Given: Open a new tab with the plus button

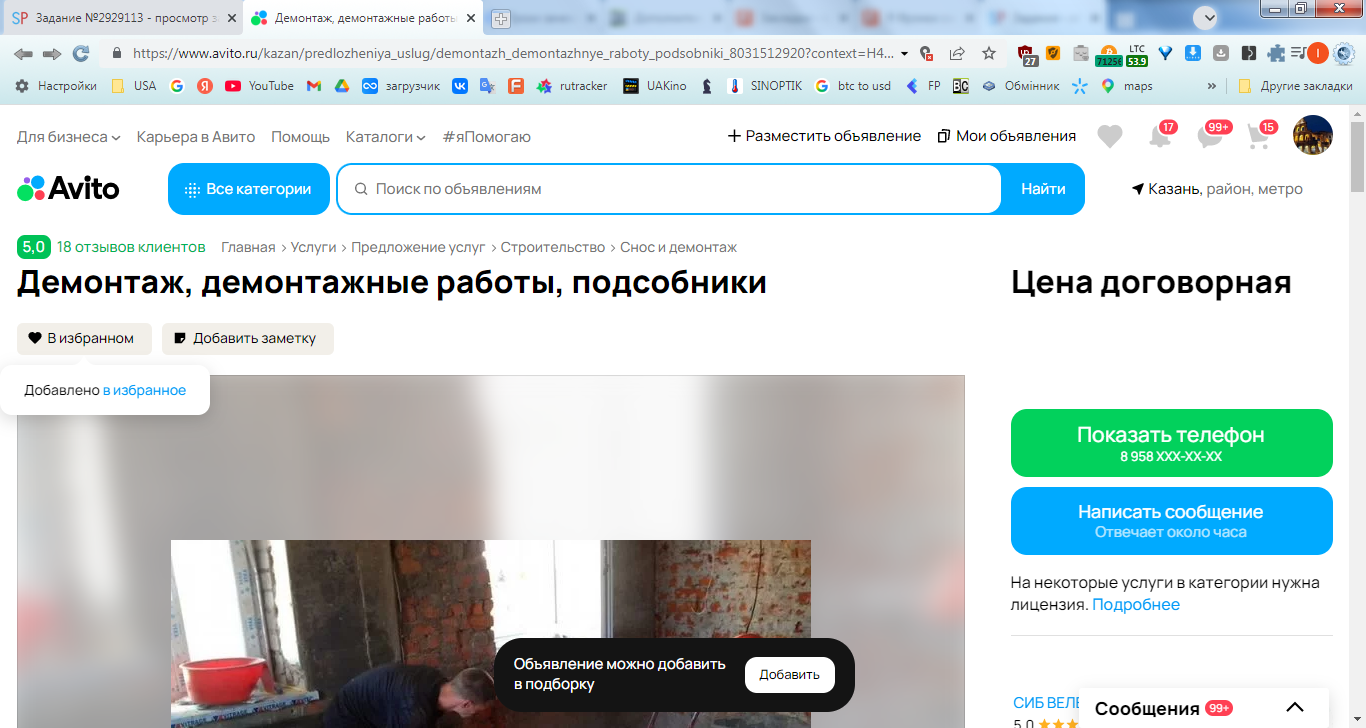Looking at the screenshot, I should (501, 18).
